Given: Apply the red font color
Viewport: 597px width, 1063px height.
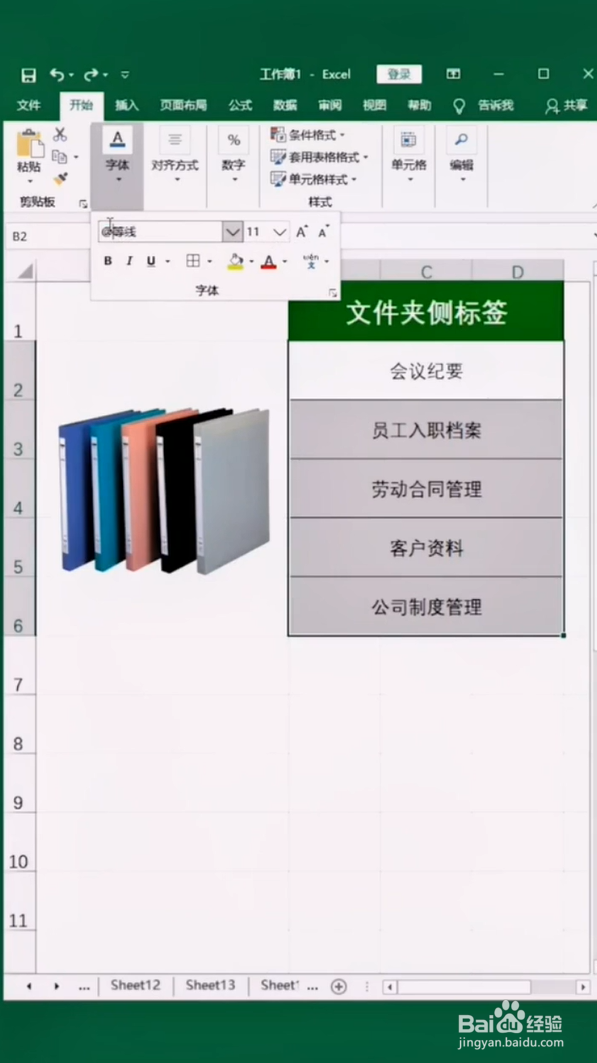Looking at the screenshot, I should coord(269,262).
